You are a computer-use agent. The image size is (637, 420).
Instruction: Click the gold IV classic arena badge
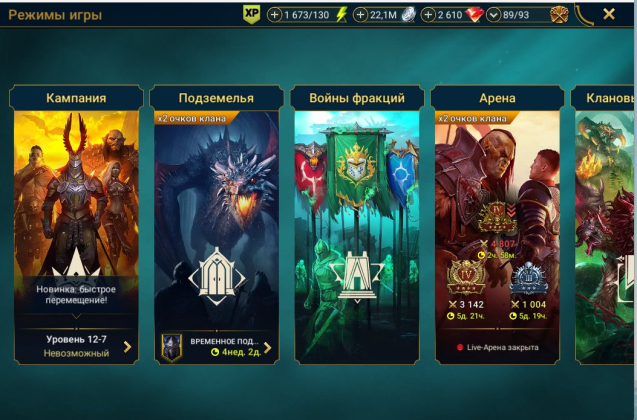pyautogui.click(x=466, y=277)
